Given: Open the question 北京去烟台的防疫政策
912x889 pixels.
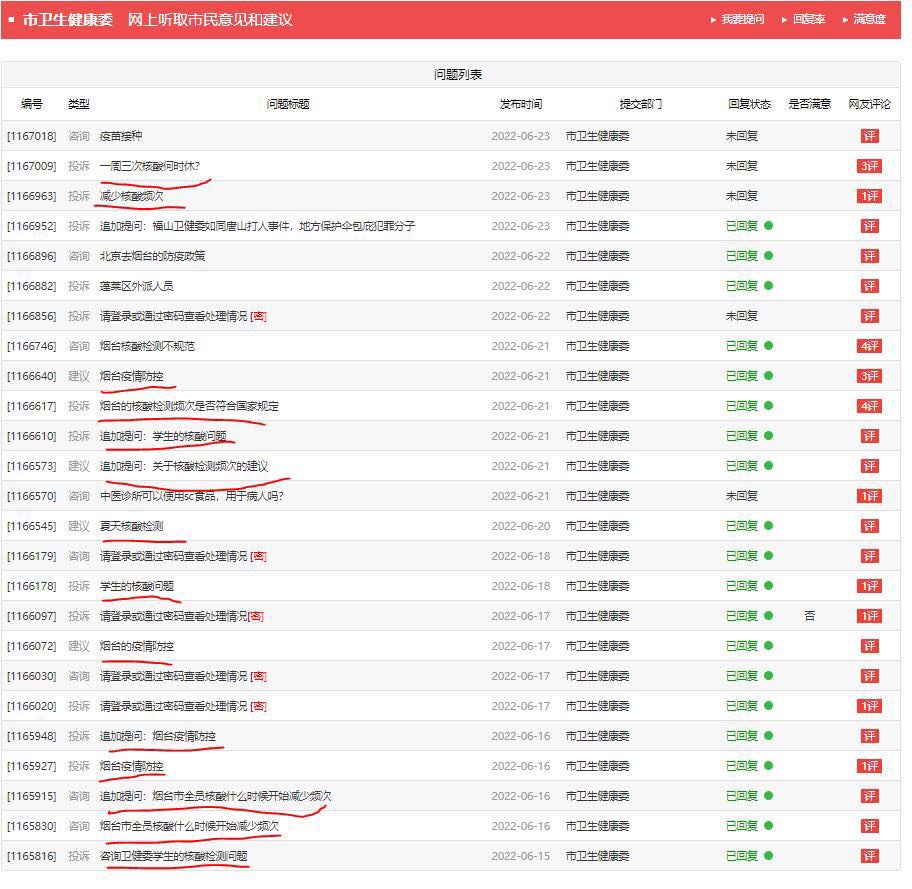Looking at the screenshot, I should 152,256.
